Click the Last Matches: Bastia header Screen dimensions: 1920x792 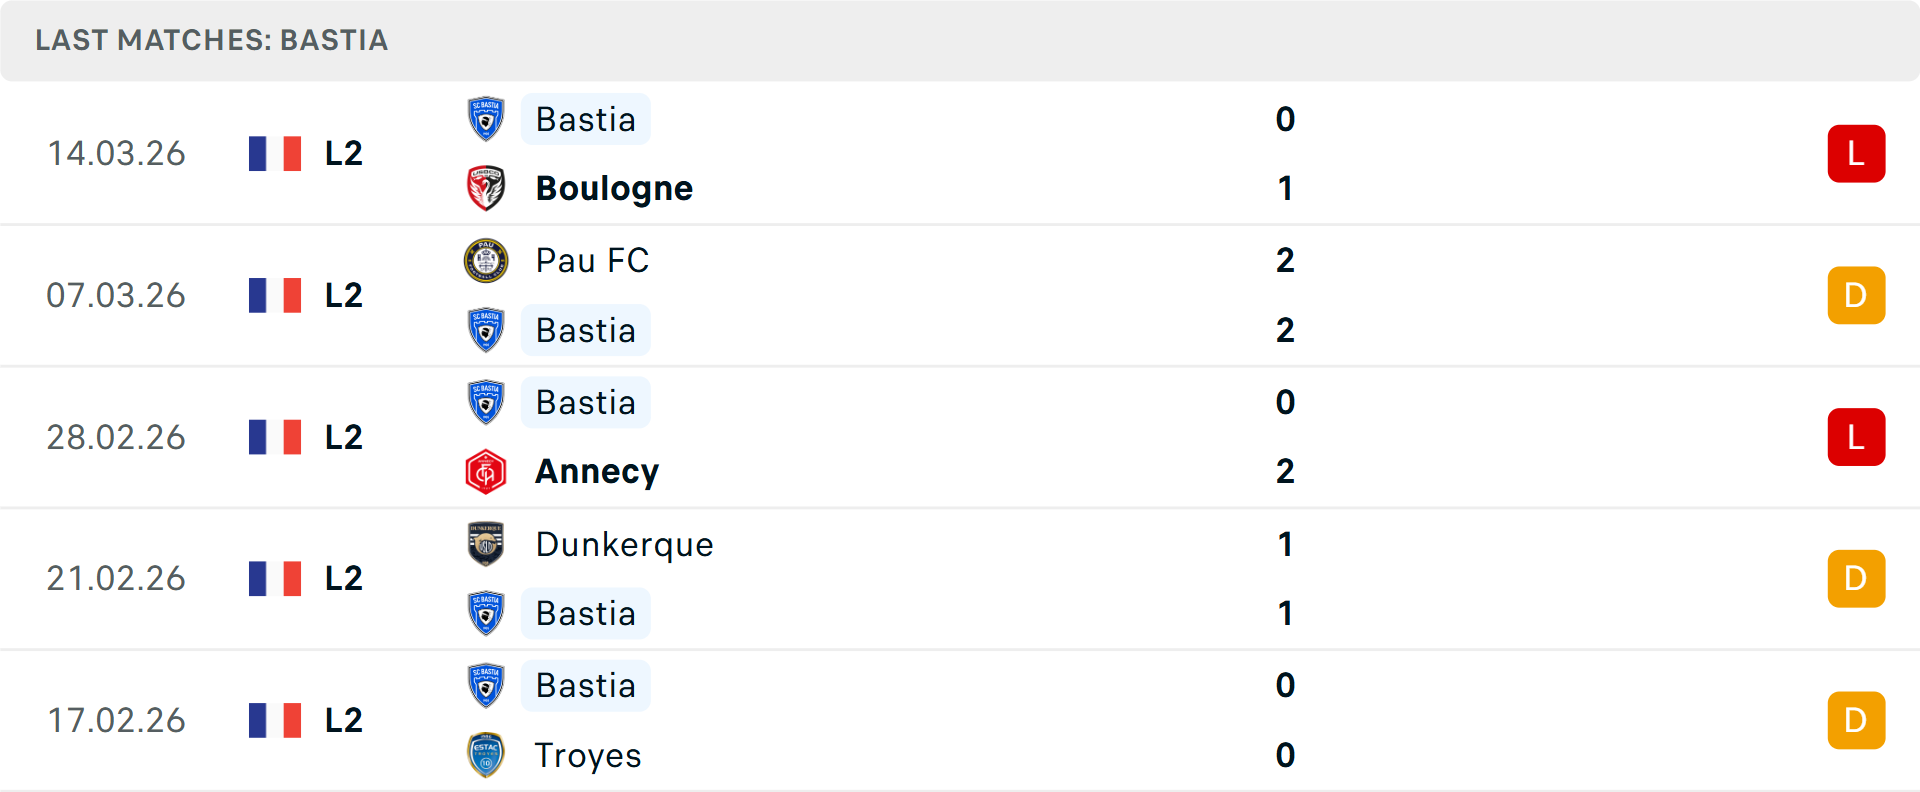click(211, 40)
